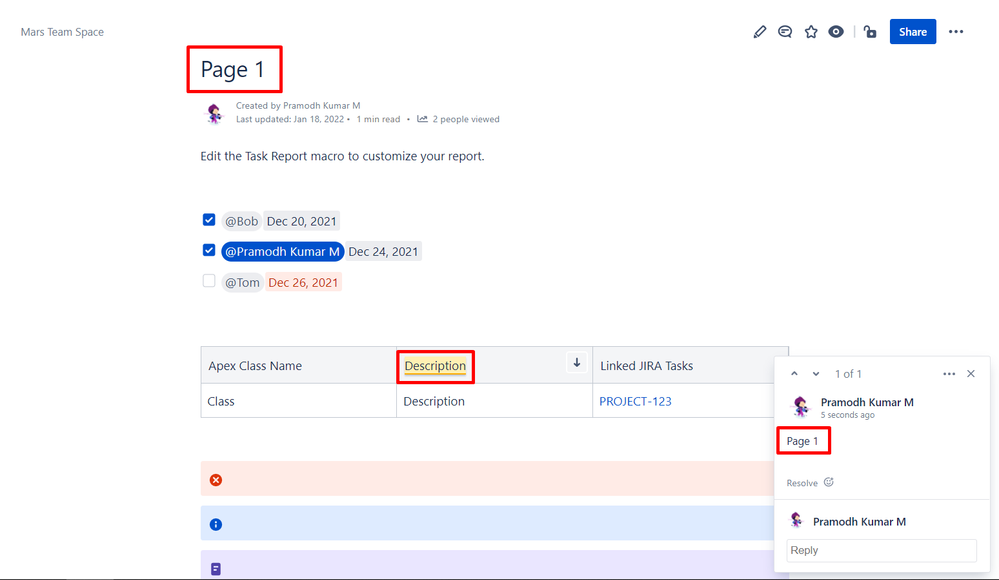
Task: Go to next comment with down chevron
Action: point(816,373)
